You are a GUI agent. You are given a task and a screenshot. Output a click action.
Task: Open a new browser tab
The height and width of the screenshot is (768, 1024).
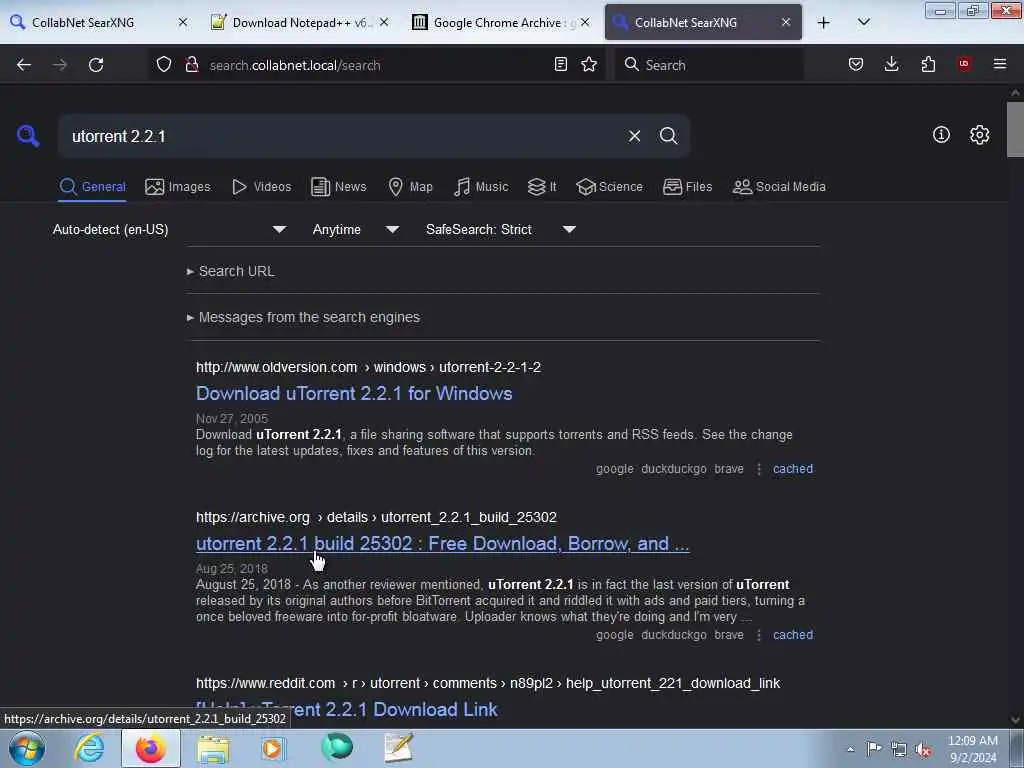pyautogui.click(x=824, y=23)
